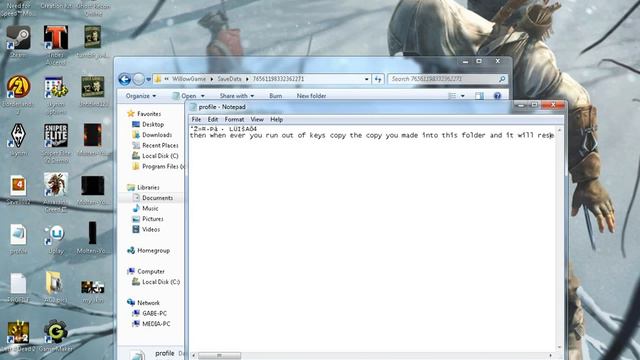Open the Left 4 Dead 2 shortcut
This screenshot has height=360, width=640.
tap(18, 336)
